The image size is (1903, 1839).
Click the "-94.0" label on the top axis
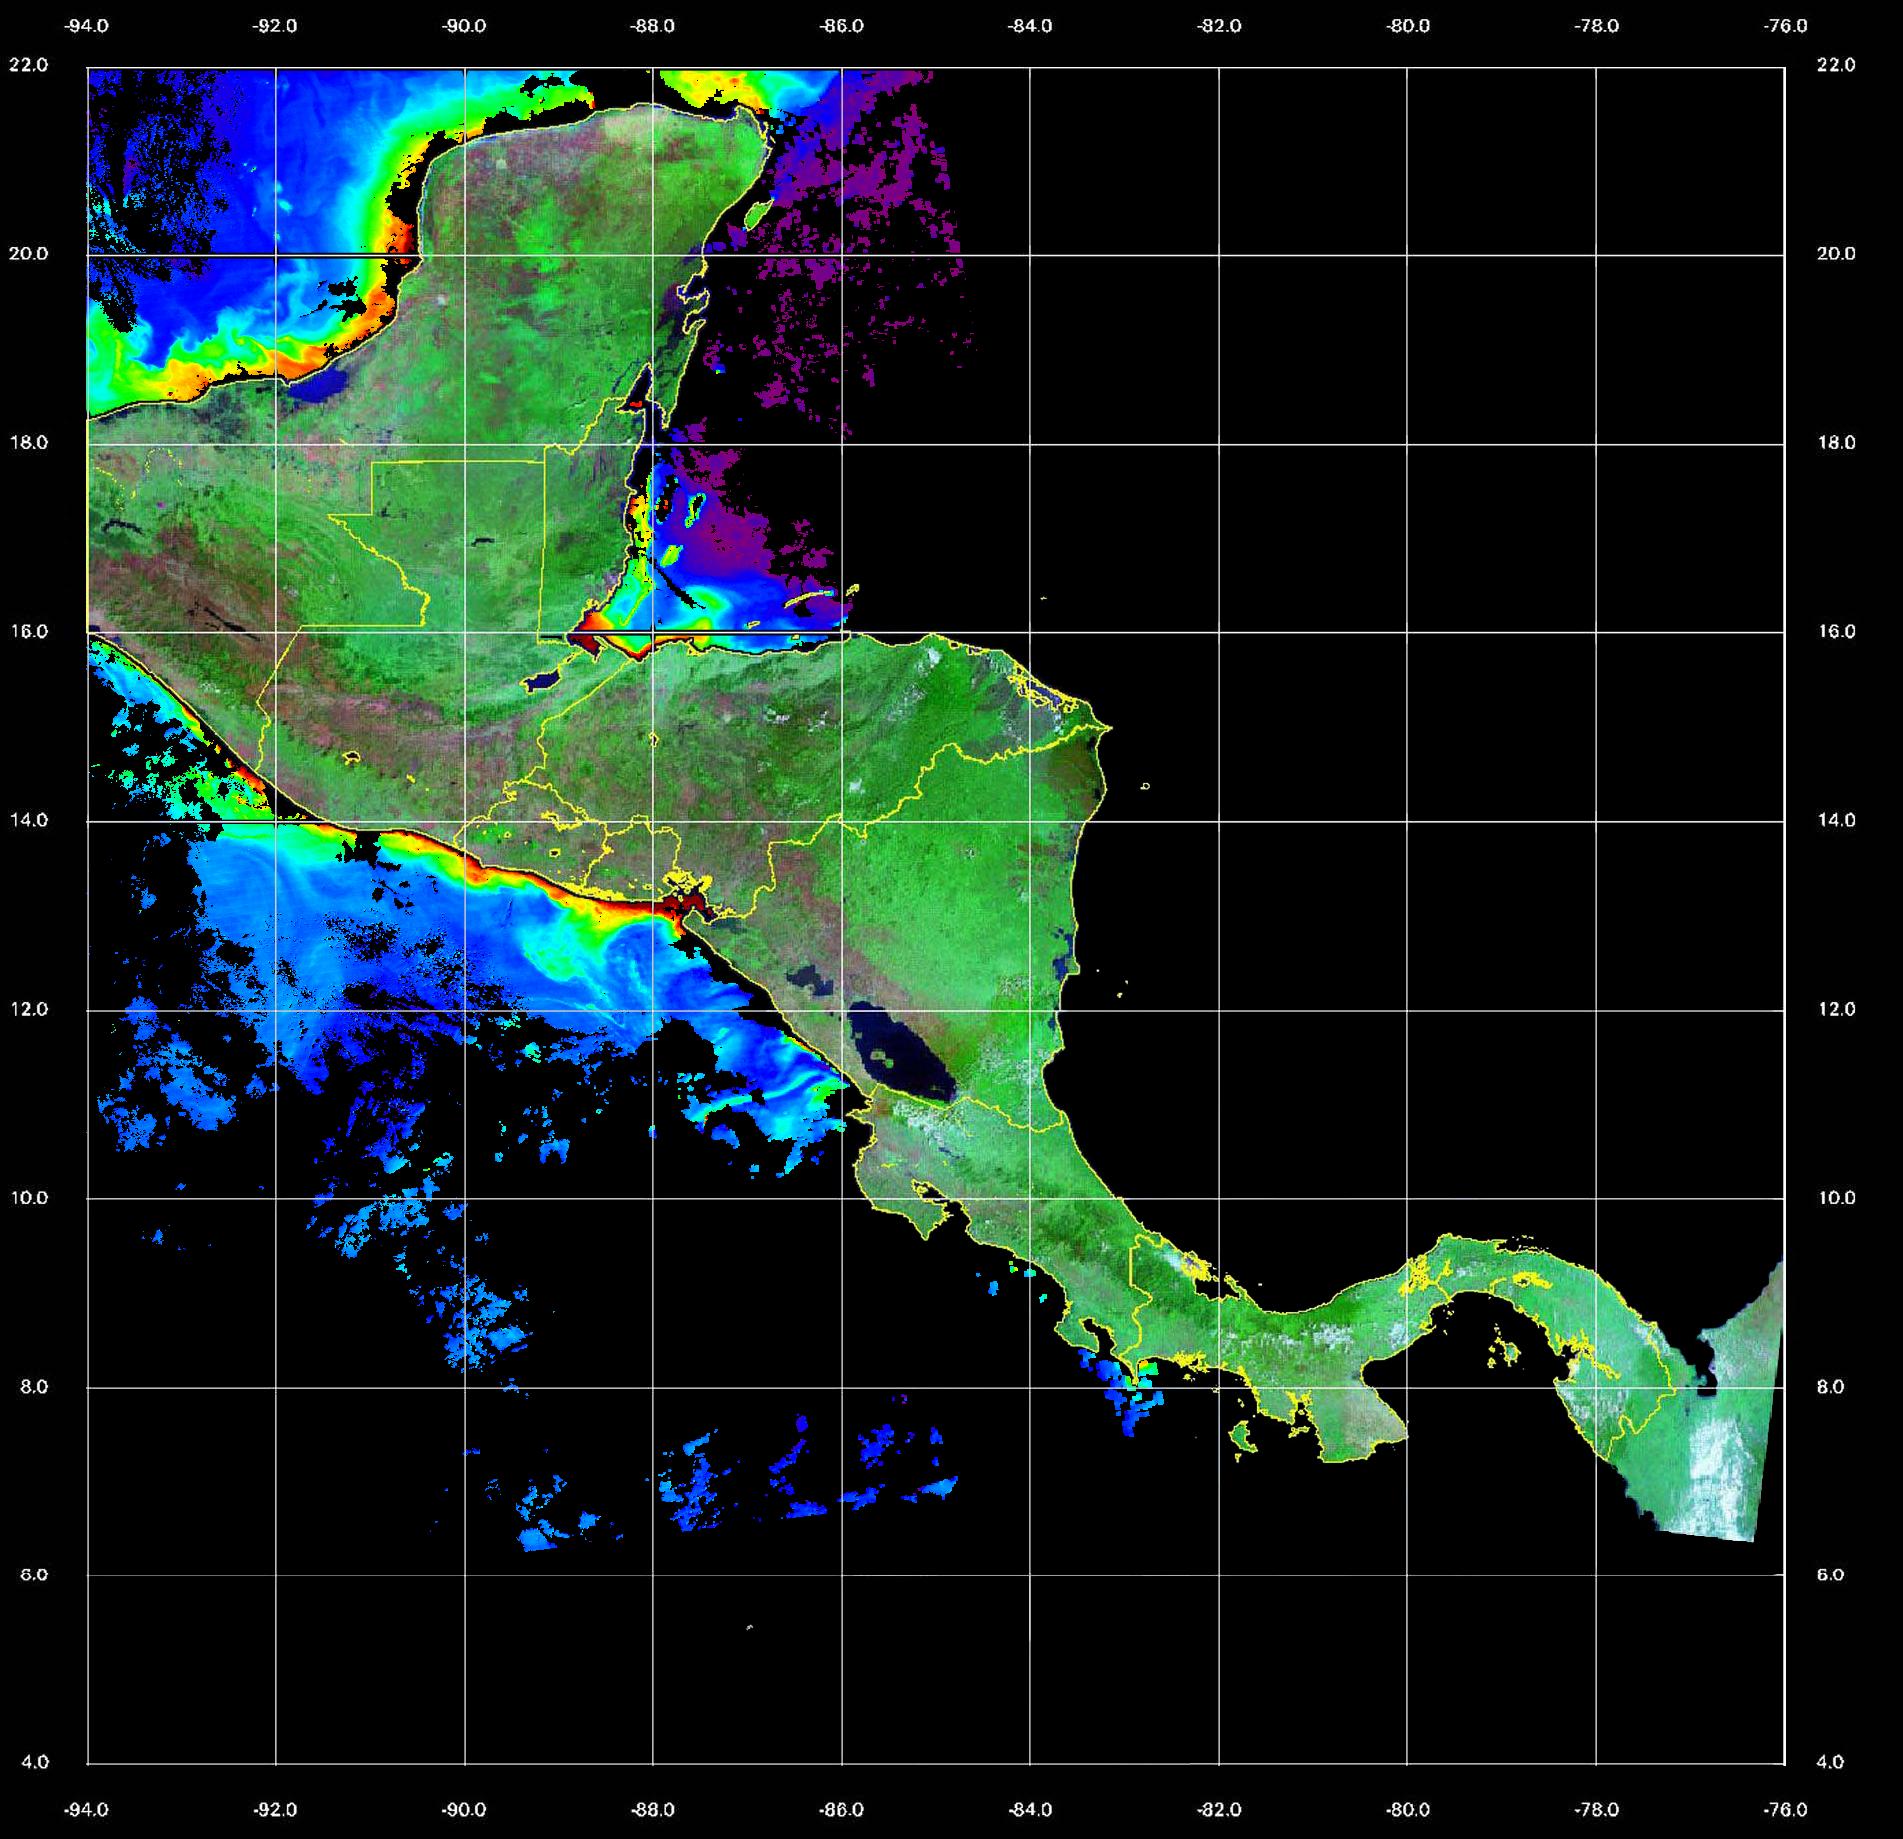[x=87, y=27]
